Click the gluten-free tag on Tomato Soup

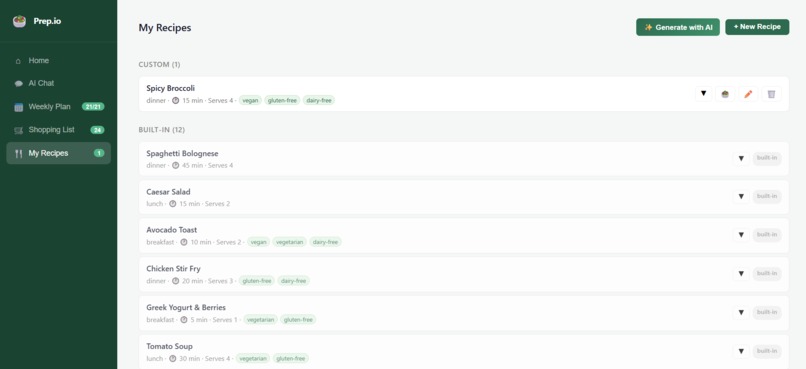click(291, 359)
